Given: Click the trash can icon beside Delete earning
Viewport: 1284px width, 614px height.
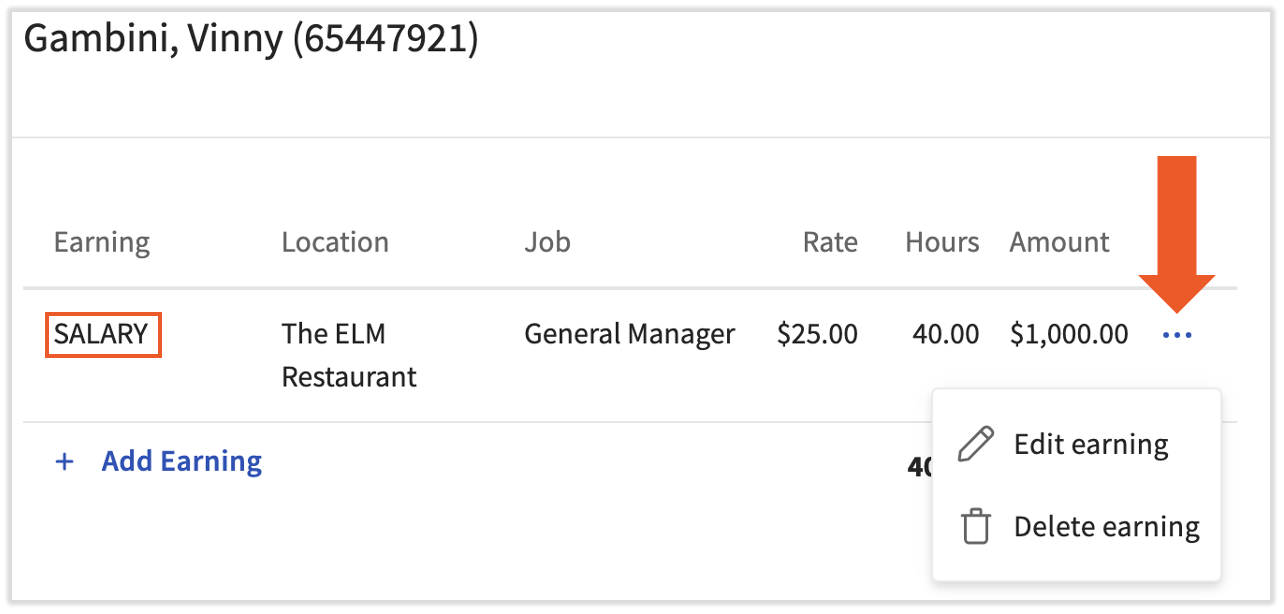Looking at the screenshot, I should [975, 526].
